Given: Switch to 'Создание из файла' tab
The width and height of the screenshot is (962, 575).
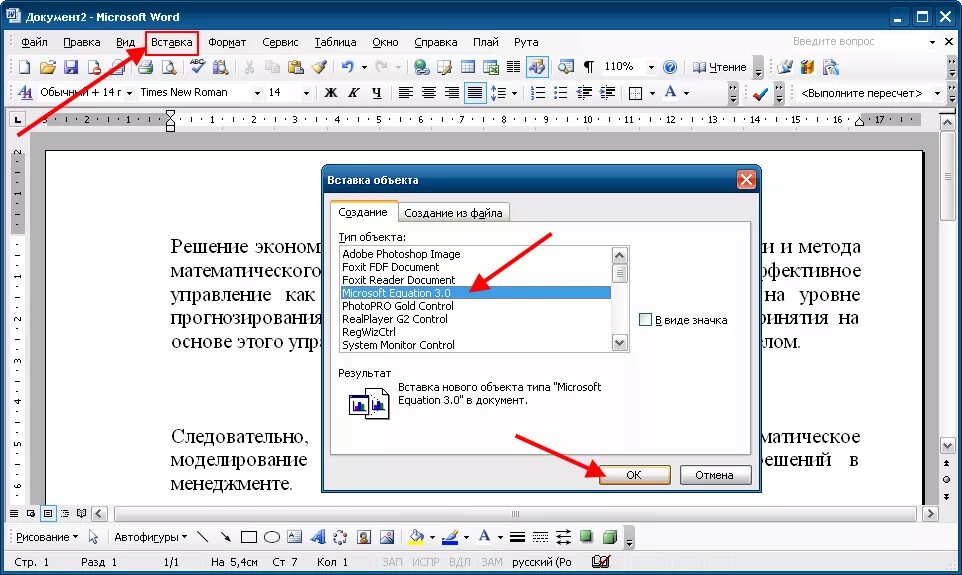Looking at the screenshot, I should pyautogui.click(x=453, y=213).
